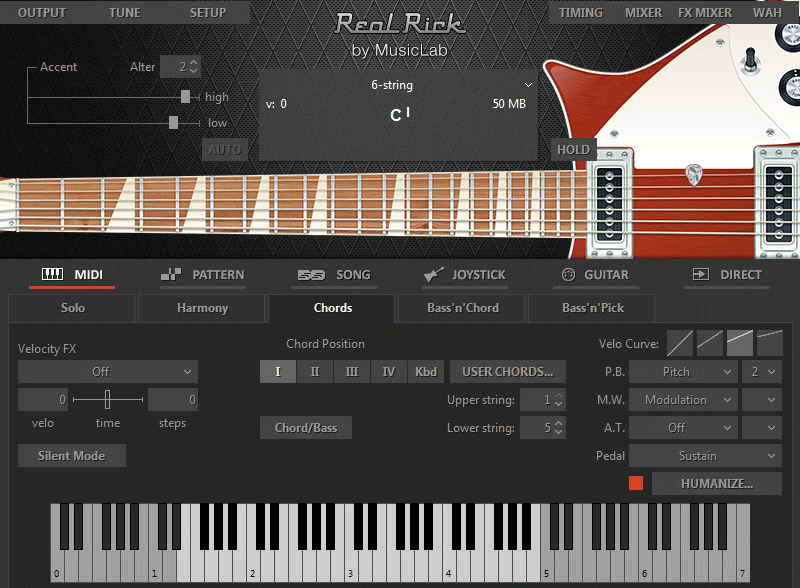Screen dimensions: 800x588
Task: Toggle the Chord/Bass button
Action: coord(306,428)
